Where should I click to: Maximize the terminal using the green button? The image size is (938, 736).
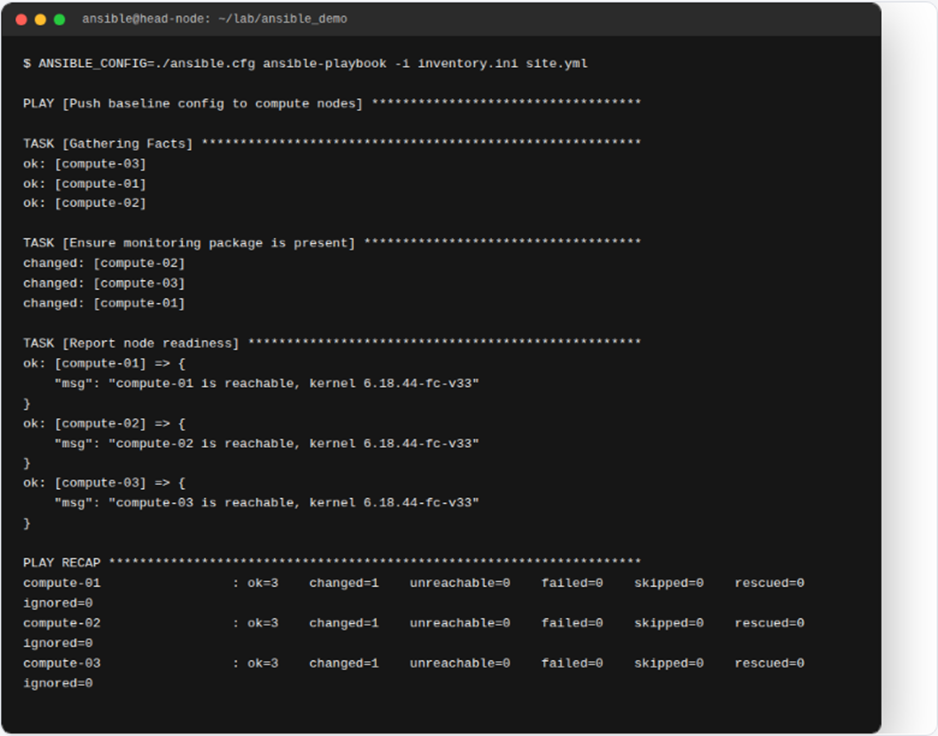60,19
